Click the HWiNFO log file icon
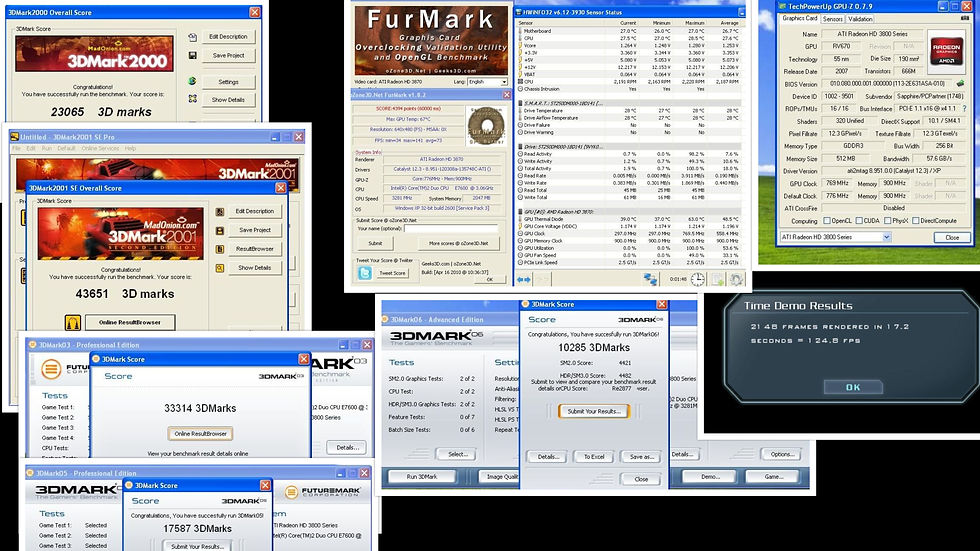The height and width of the screenshot is (551, 980). 718,280
